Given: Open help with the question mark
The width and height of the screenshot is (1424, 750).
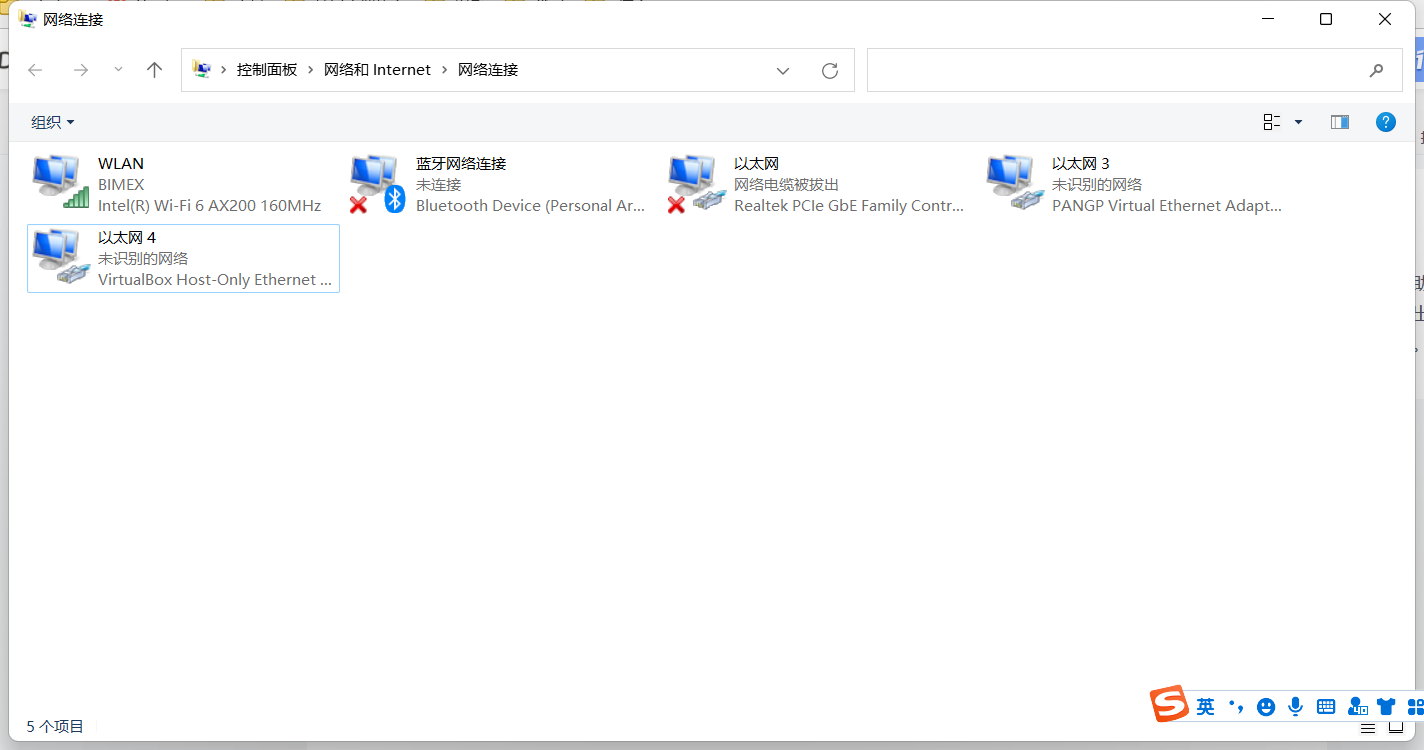Looking at the screenshot, I should (1386, 122).
